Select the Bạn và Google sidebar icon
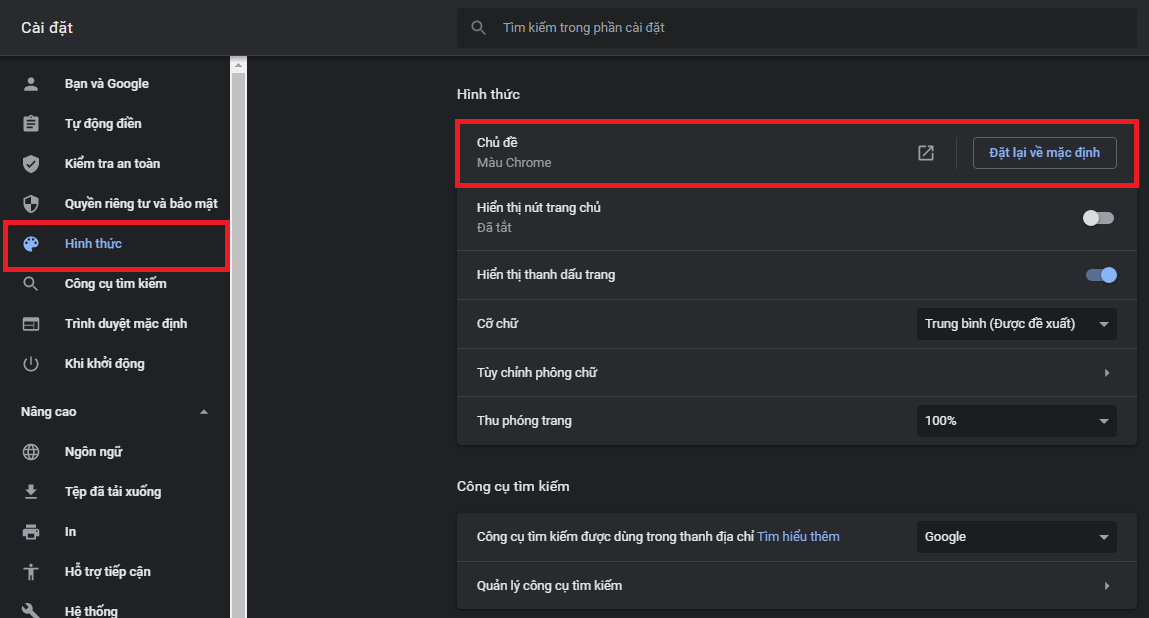The image size is (1149, 618). [x=31, y=83]
